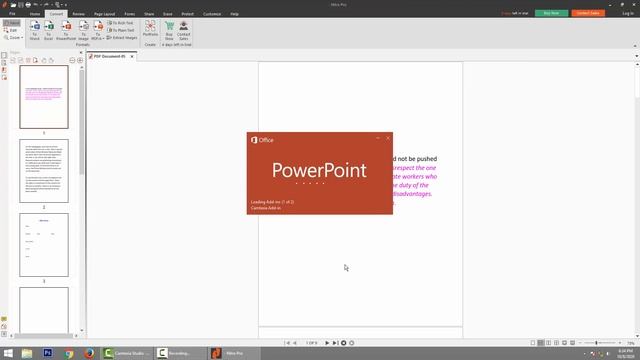Open the To PDF/A conversion dropdown

click(98, 30)
